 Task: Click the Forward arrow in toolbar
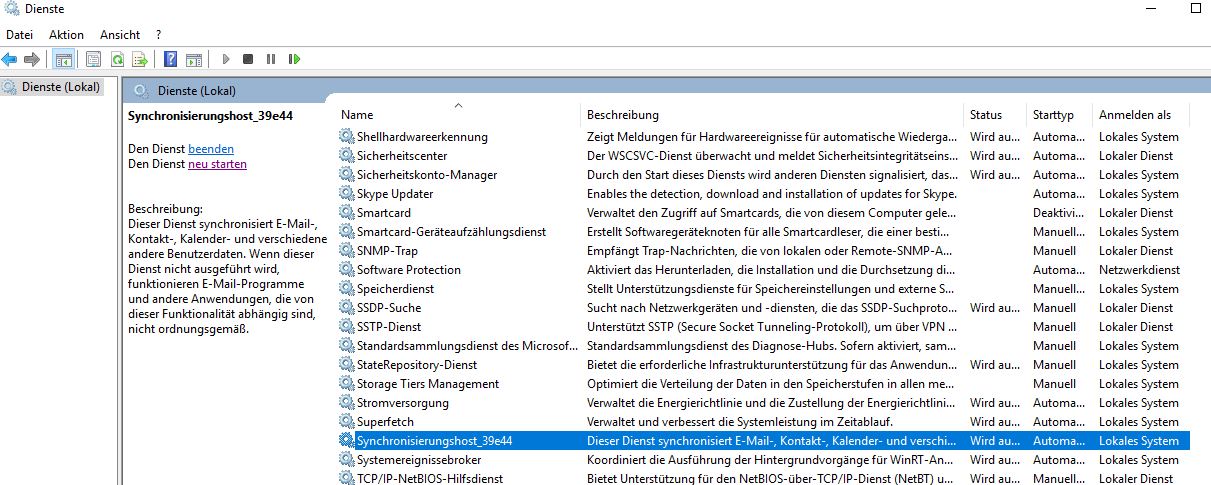tap(32, 59)
